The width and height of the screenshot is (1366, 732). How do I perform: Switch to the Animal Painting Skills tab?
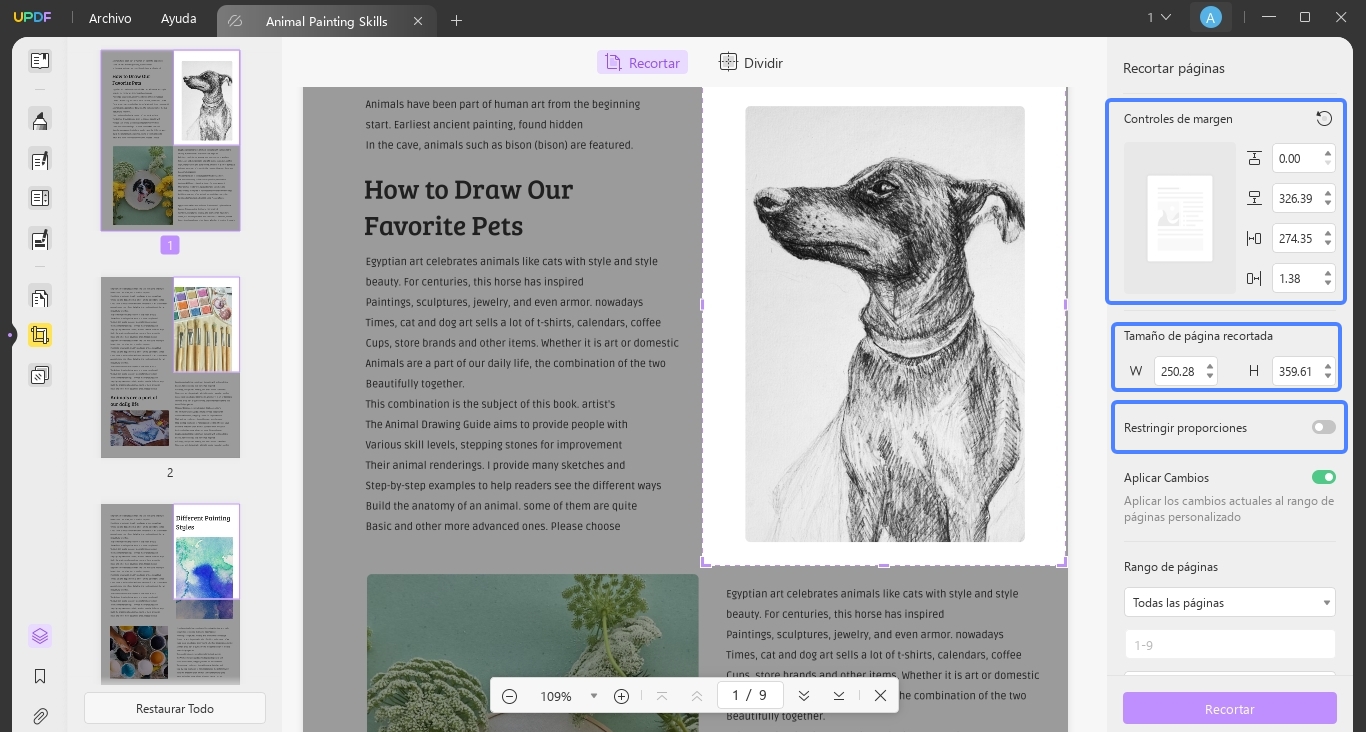tap(327, 21)
